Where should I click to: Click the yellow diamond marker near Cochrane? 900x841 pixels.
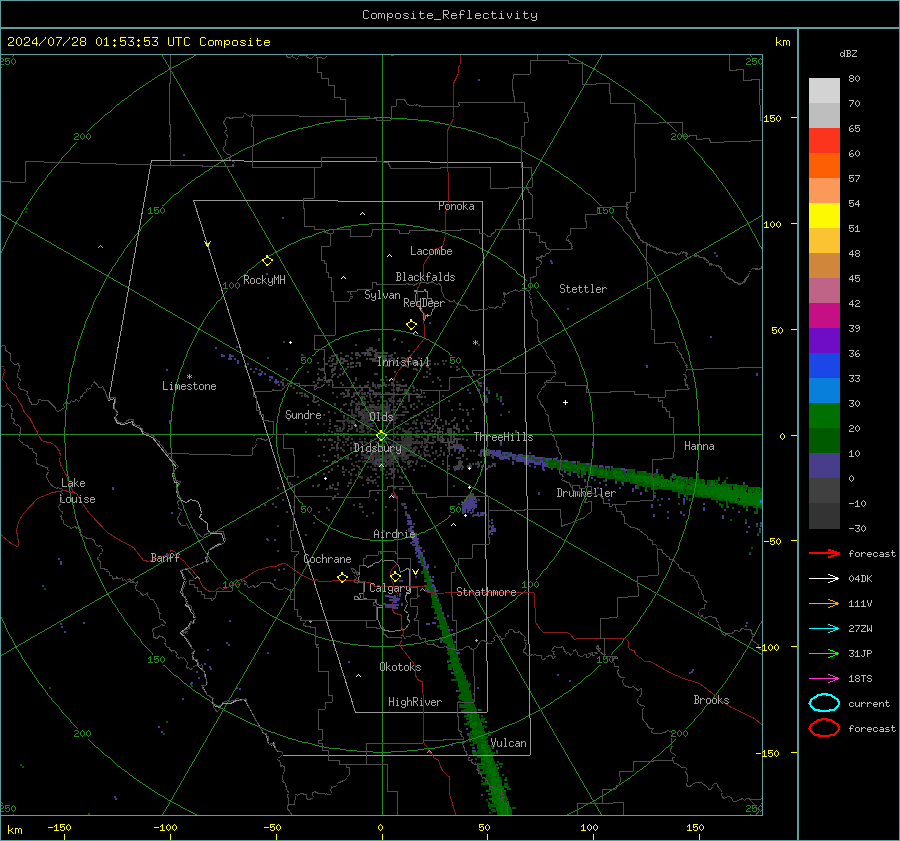(342, 577)
